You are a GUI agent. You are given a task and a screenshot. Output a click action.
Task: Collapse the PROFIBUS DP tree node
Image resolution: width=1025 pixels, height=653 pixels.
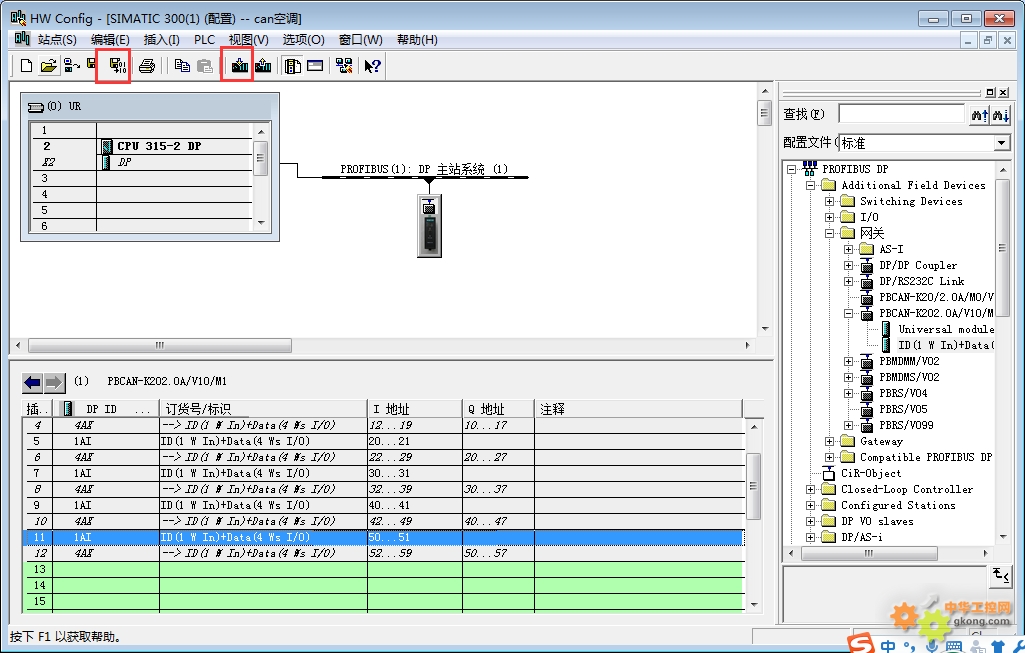(792, 169)
